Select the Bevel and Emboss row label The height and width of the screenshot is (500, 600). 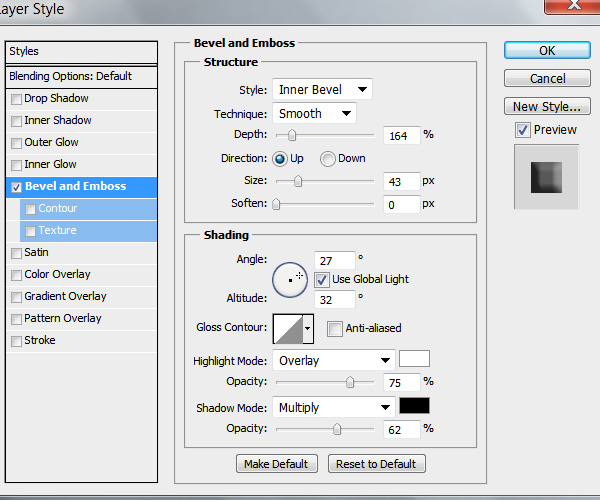tap(75, 186)
